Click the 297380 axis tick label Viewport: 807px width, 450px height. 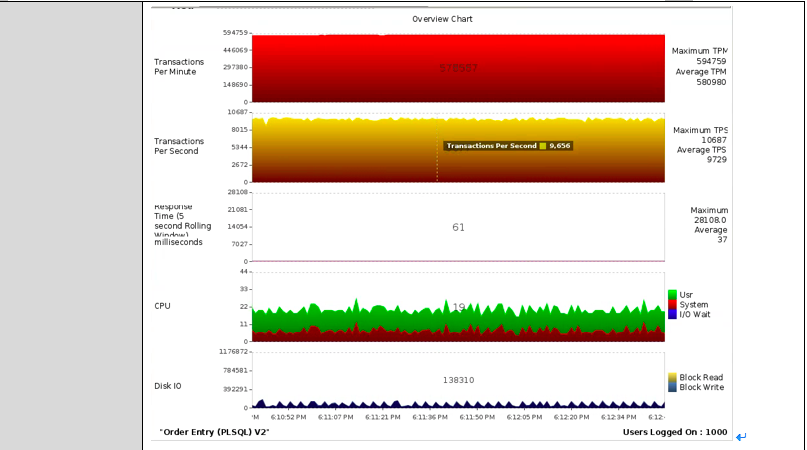click(235, 67)
